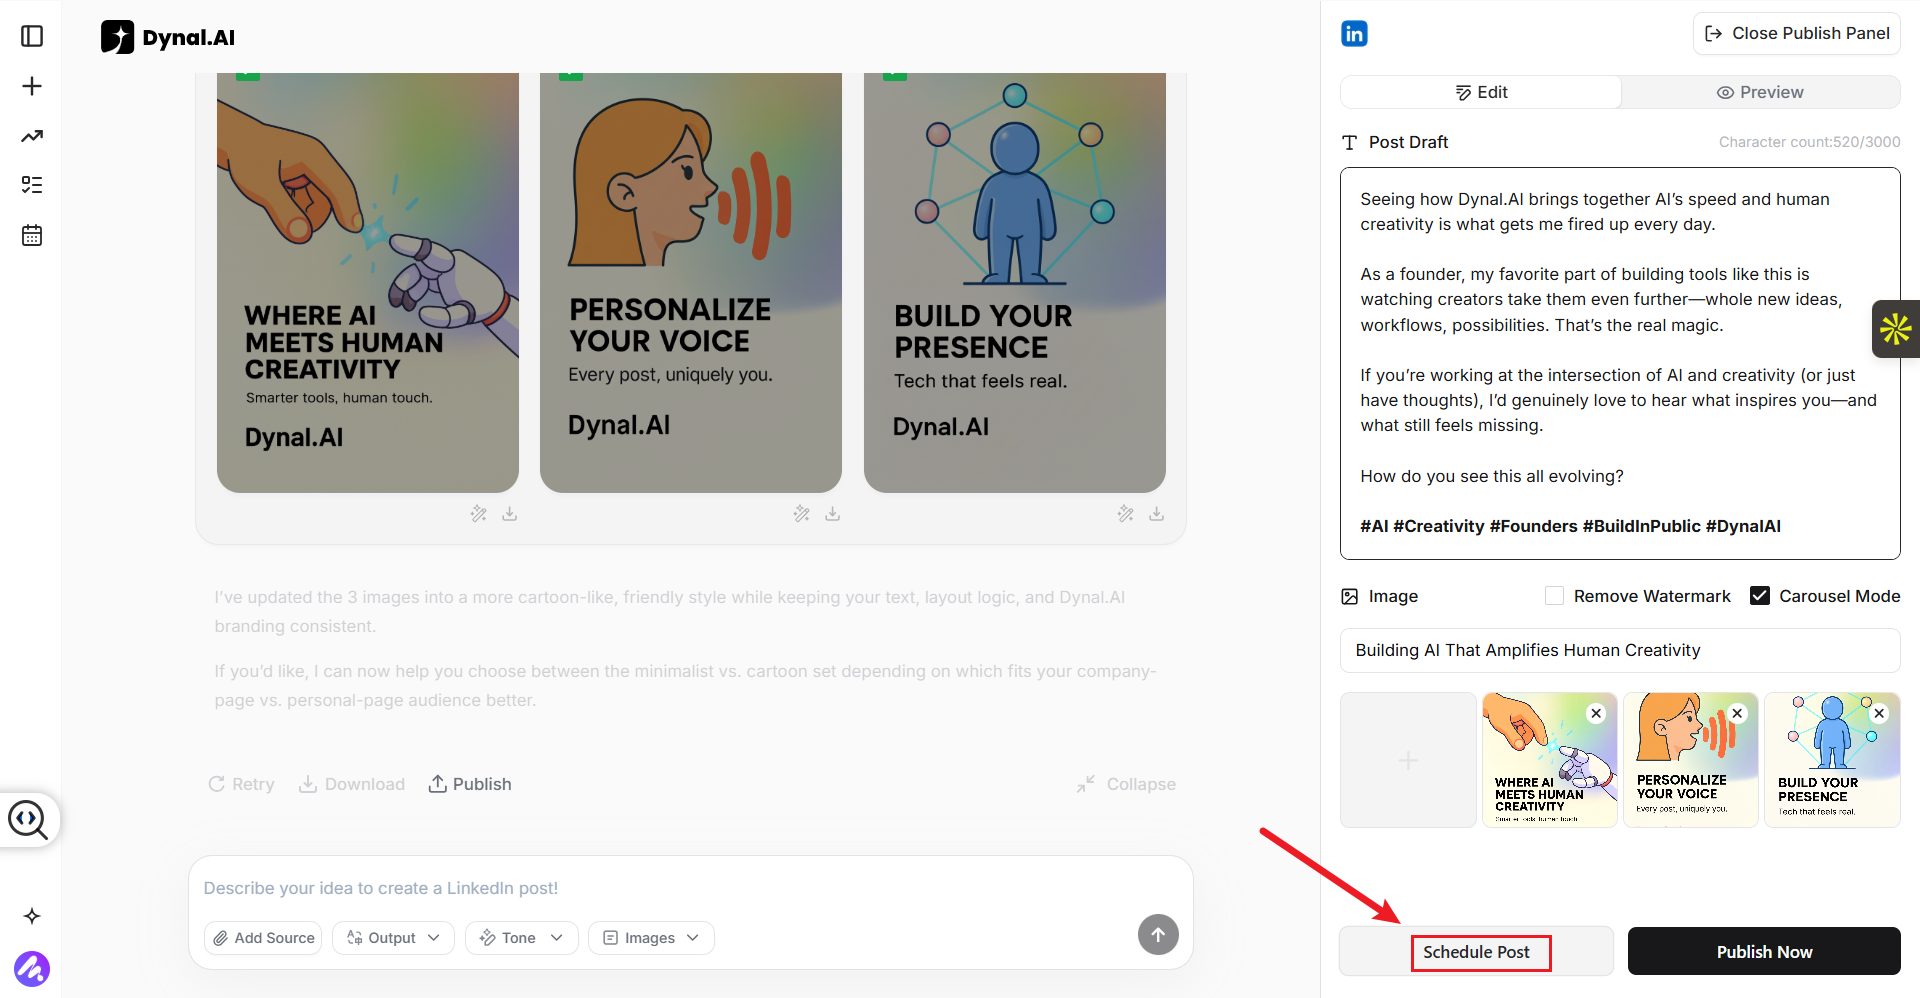This screenshot has width=1920, height=998.
Task: Collapse the response section
Action: click(x=1127, y=784)
